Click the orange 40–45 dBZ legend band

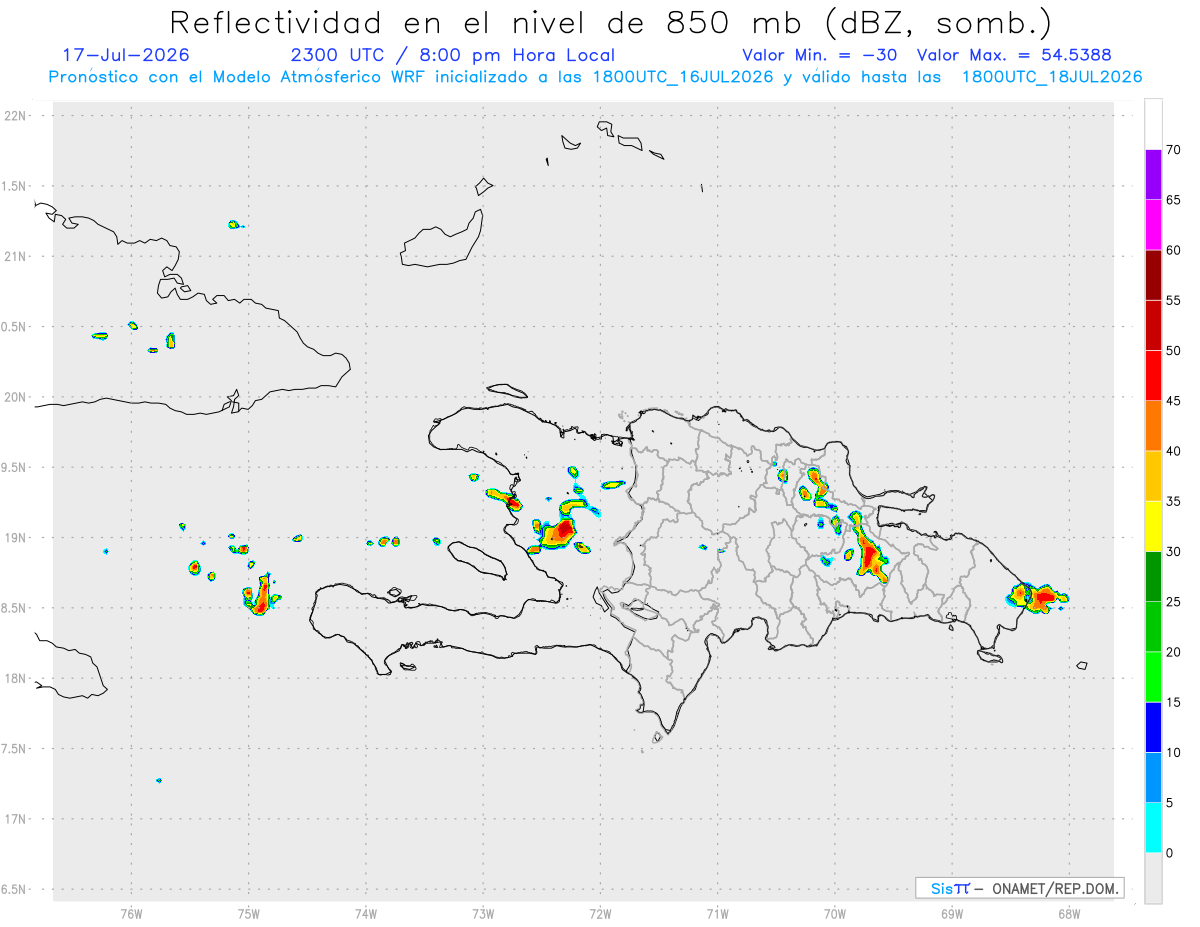[1153, 426]
